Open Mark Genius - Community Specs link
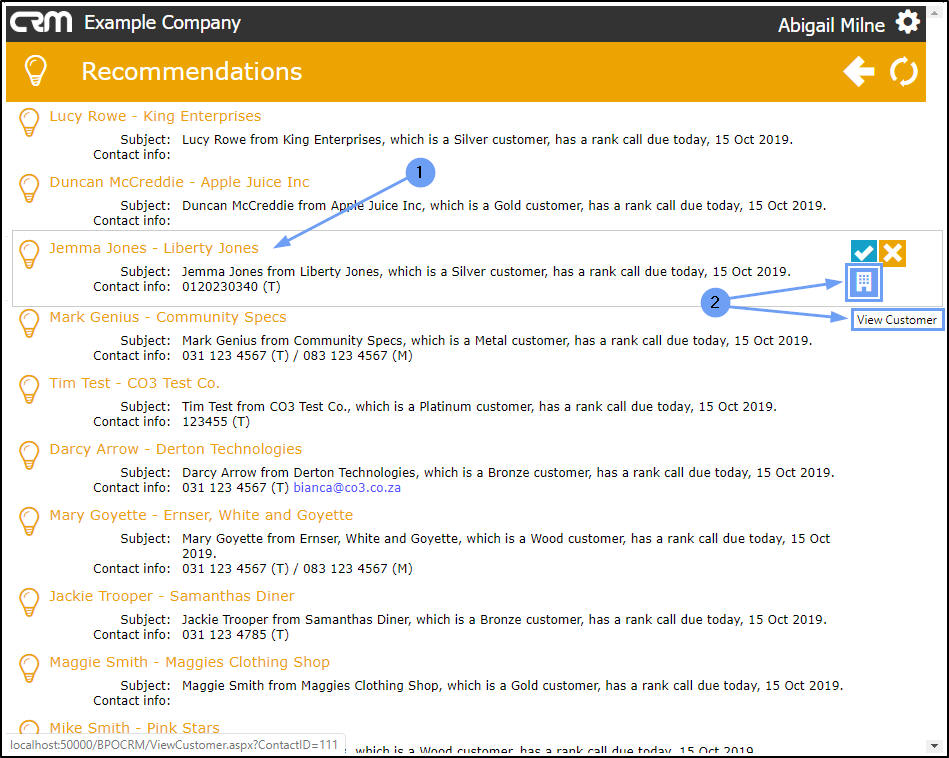The height and width of the screenshot is (758, 949). pyautogui.click(x=168, y=317)
